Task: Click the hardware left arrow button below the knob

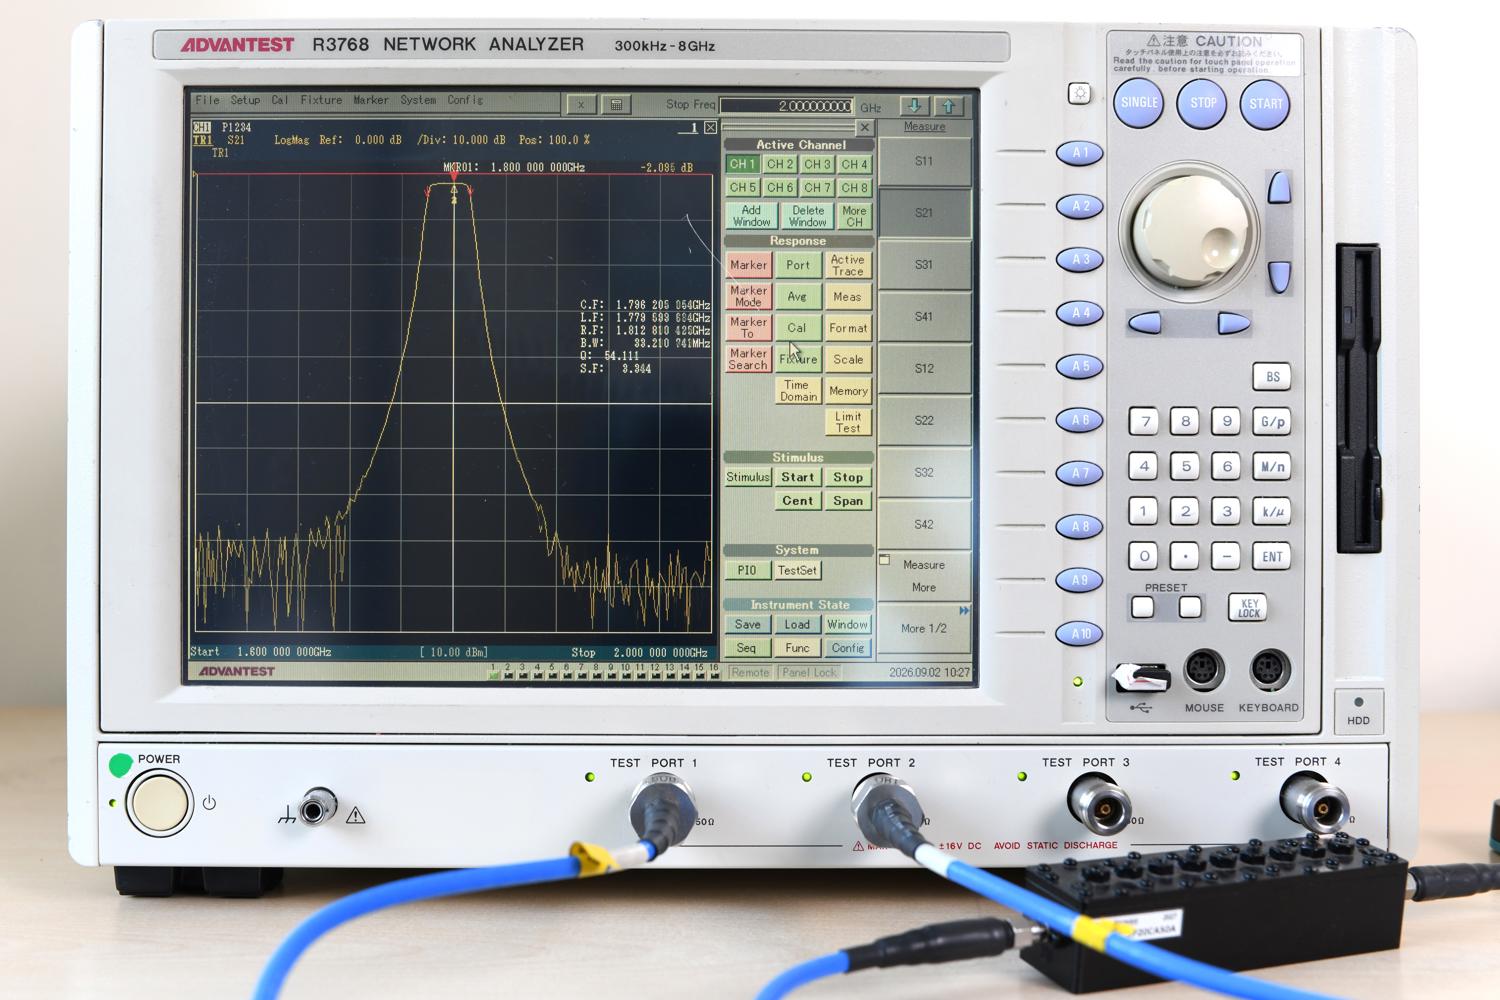Action: (x=1145, y=322)
